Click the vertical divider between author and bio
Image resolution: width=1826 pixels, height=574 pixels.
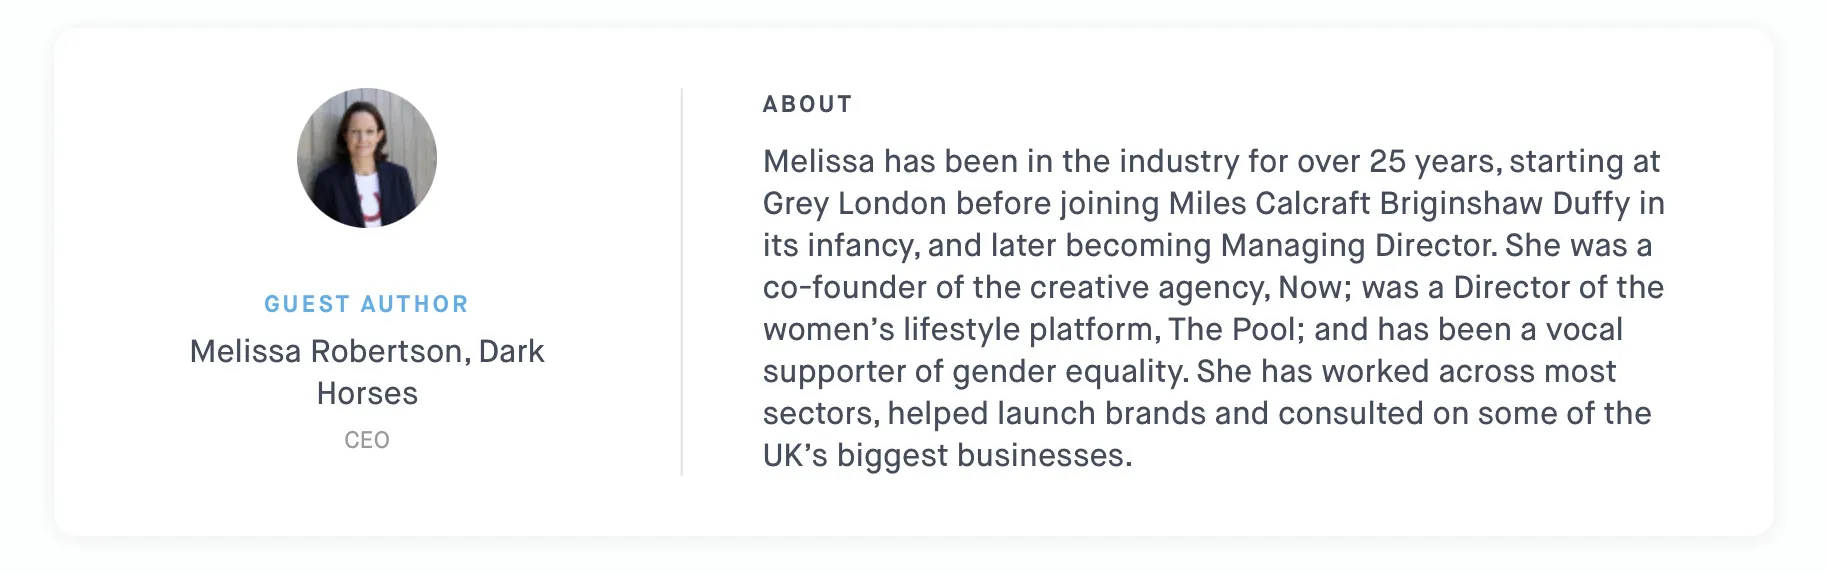point(682,282)
